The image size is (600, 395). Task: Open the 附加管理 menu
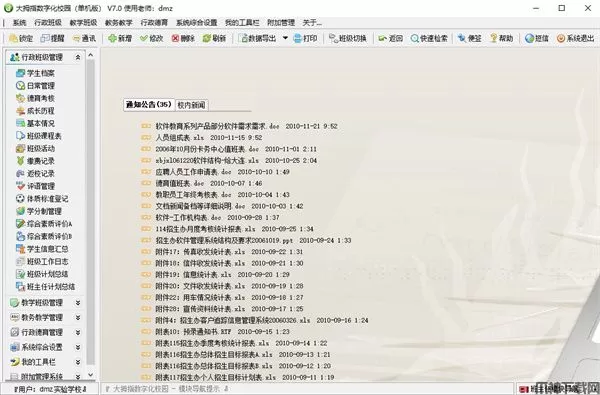[x=281, y=23]
